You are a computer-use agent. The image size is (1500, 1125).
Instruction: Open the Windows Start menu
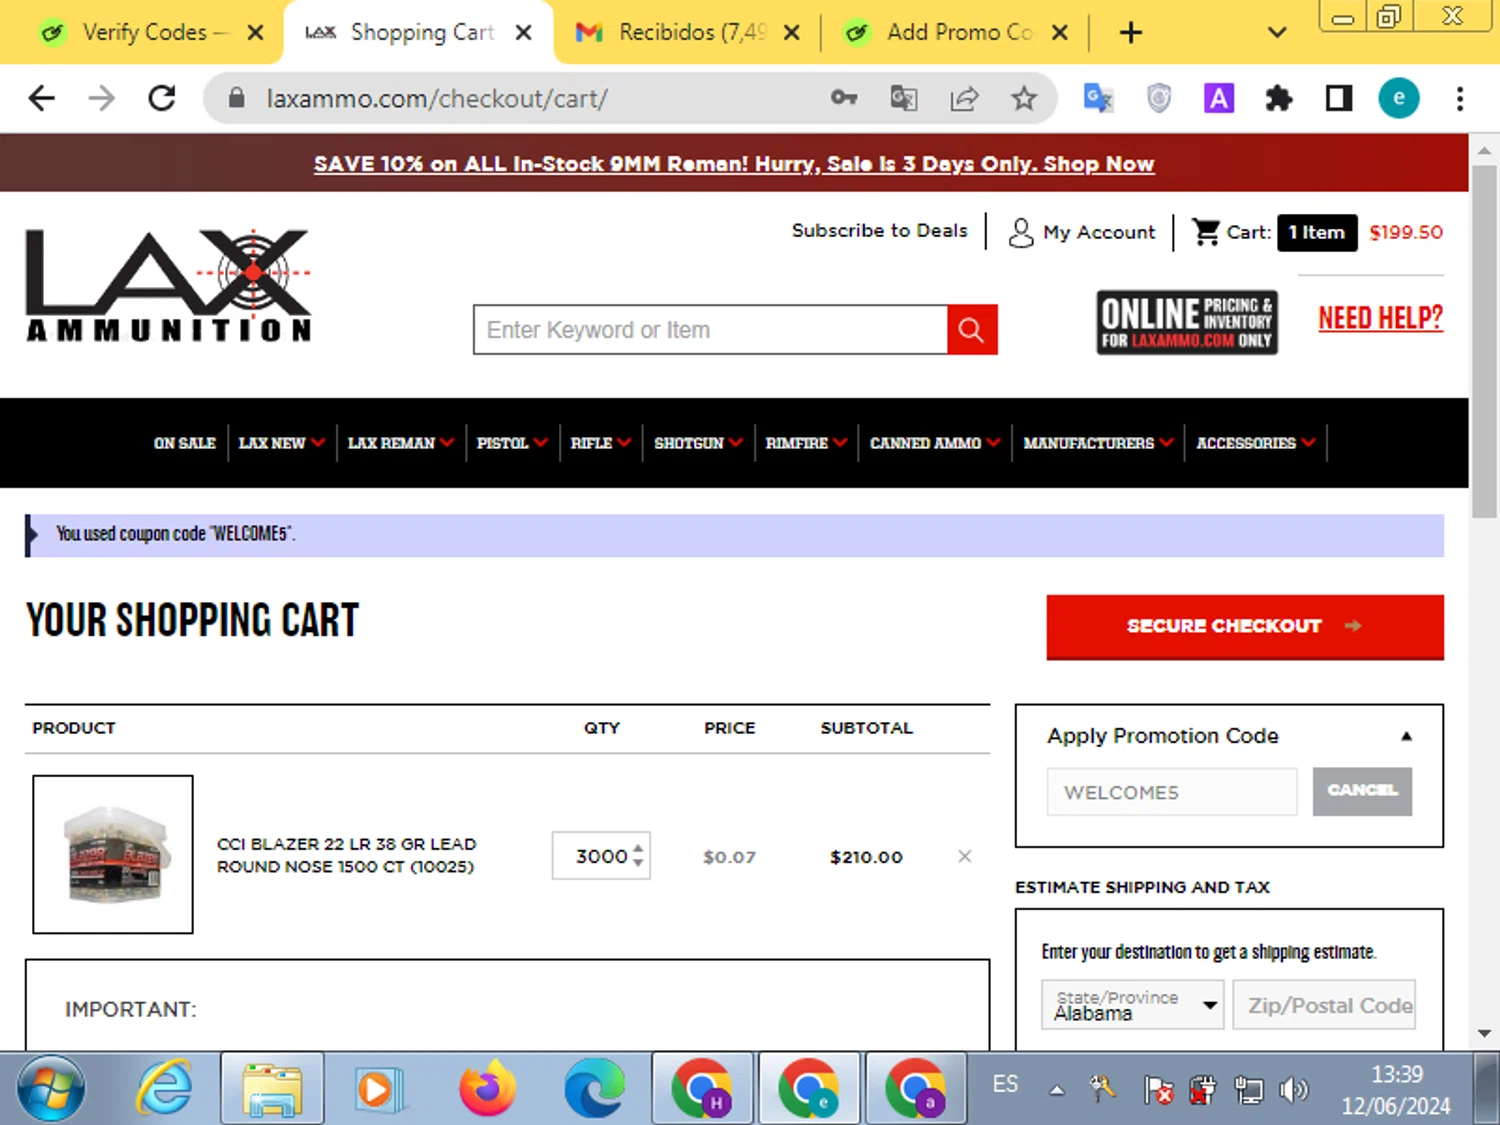50,1089
